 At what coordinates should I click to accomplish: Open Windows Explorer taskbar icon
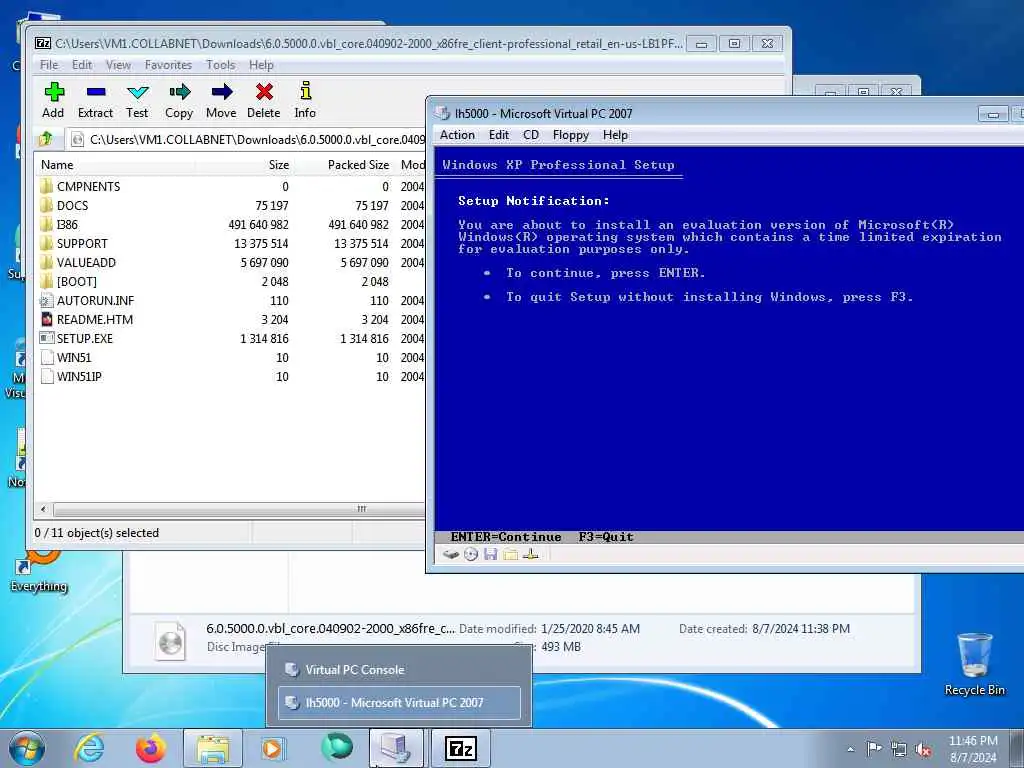pyautogui.click(x=213, y=748)
